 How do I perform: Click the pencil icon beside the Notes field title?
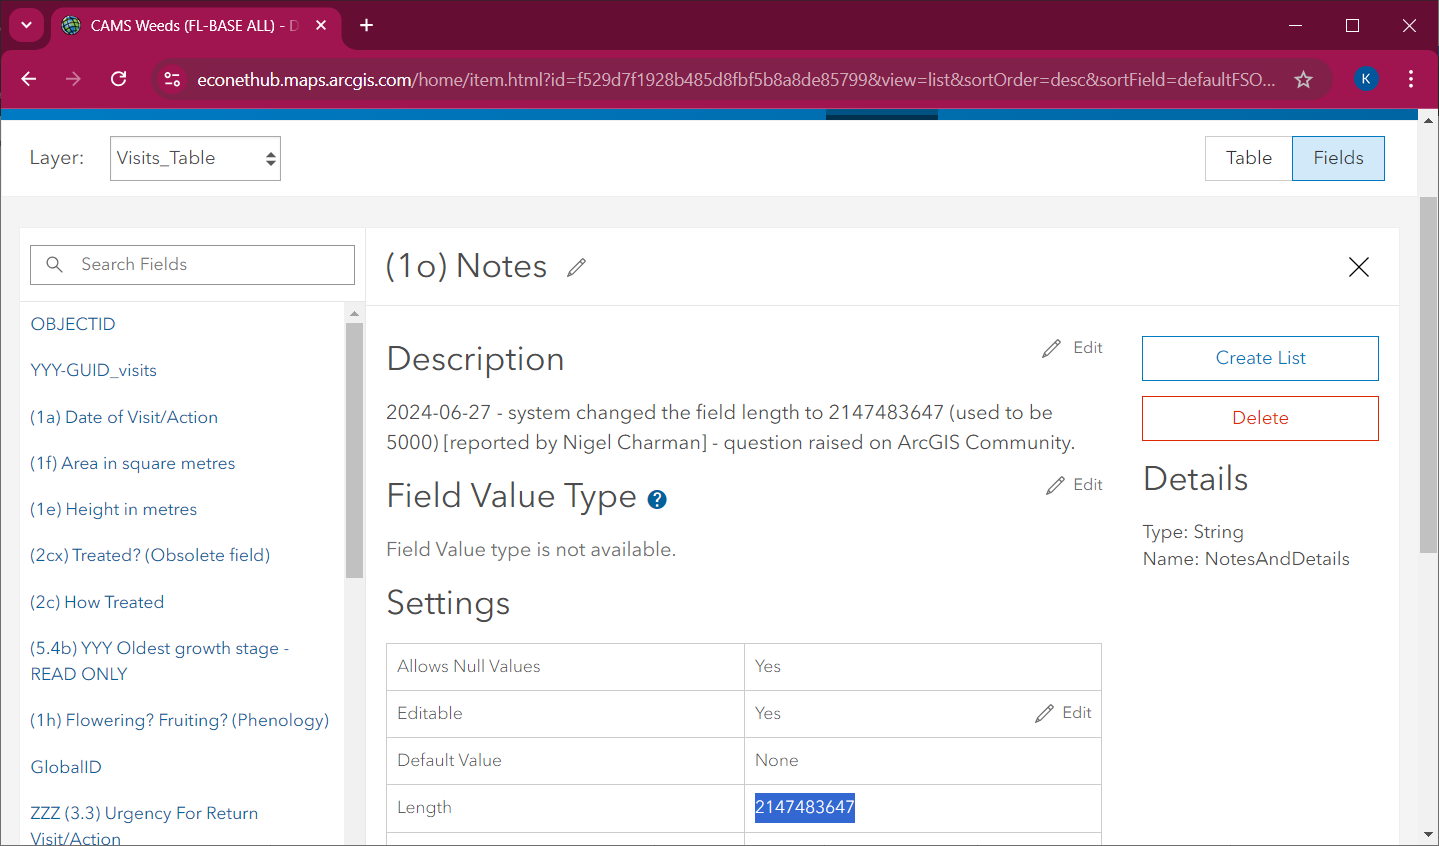click(576, 267)
